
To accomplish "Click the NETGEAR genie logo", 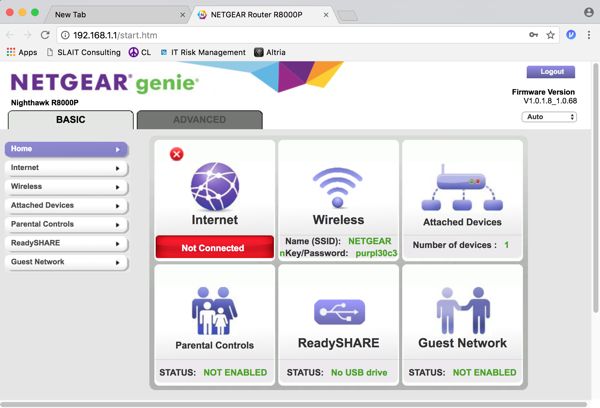I will pos(105,83).
